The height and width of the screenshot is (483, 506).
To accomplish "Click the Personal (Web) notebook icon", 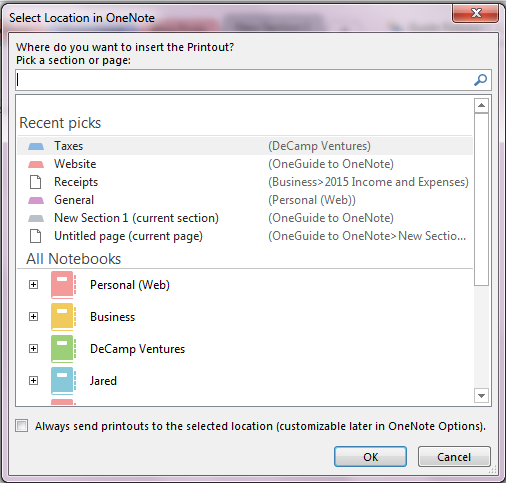I will coord(63,285).
